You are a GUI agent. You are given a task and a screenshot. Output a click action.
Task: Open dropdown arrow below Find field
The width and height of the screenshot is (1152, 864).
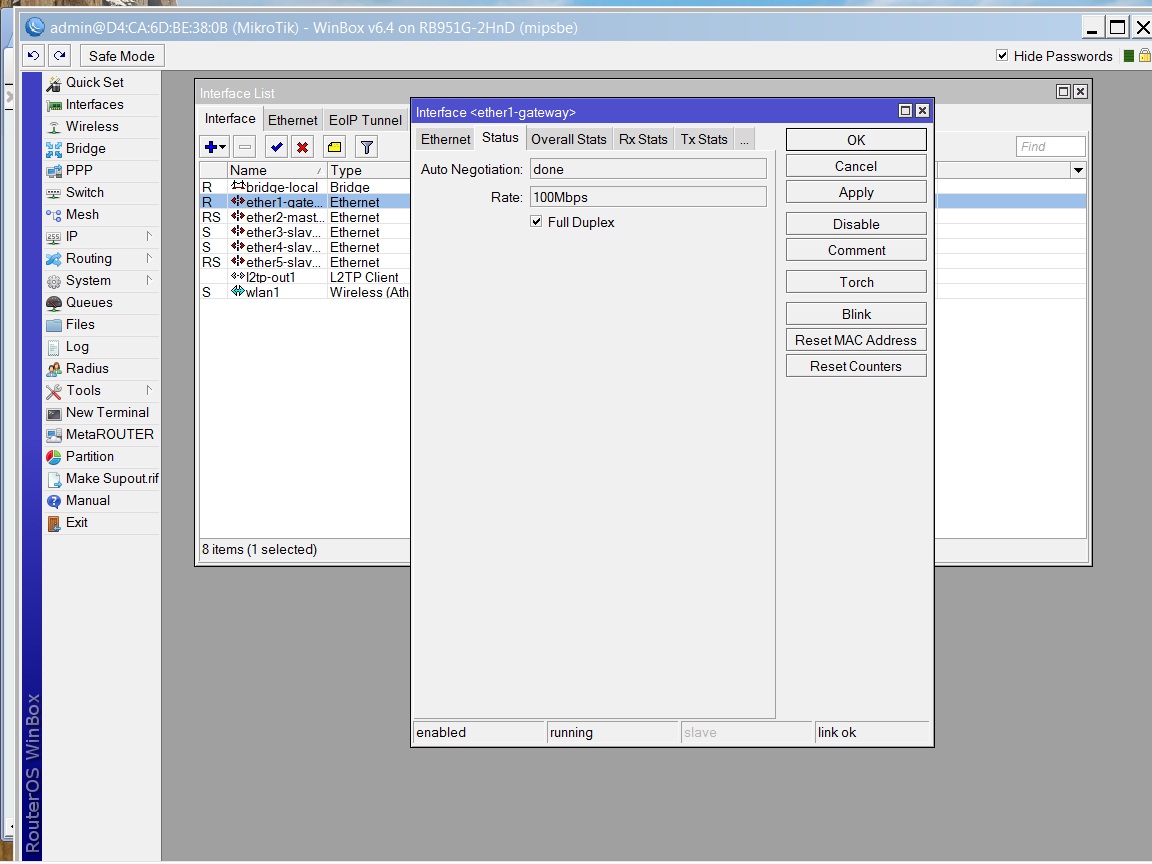pyautogui.click(x=1078, y=170)
